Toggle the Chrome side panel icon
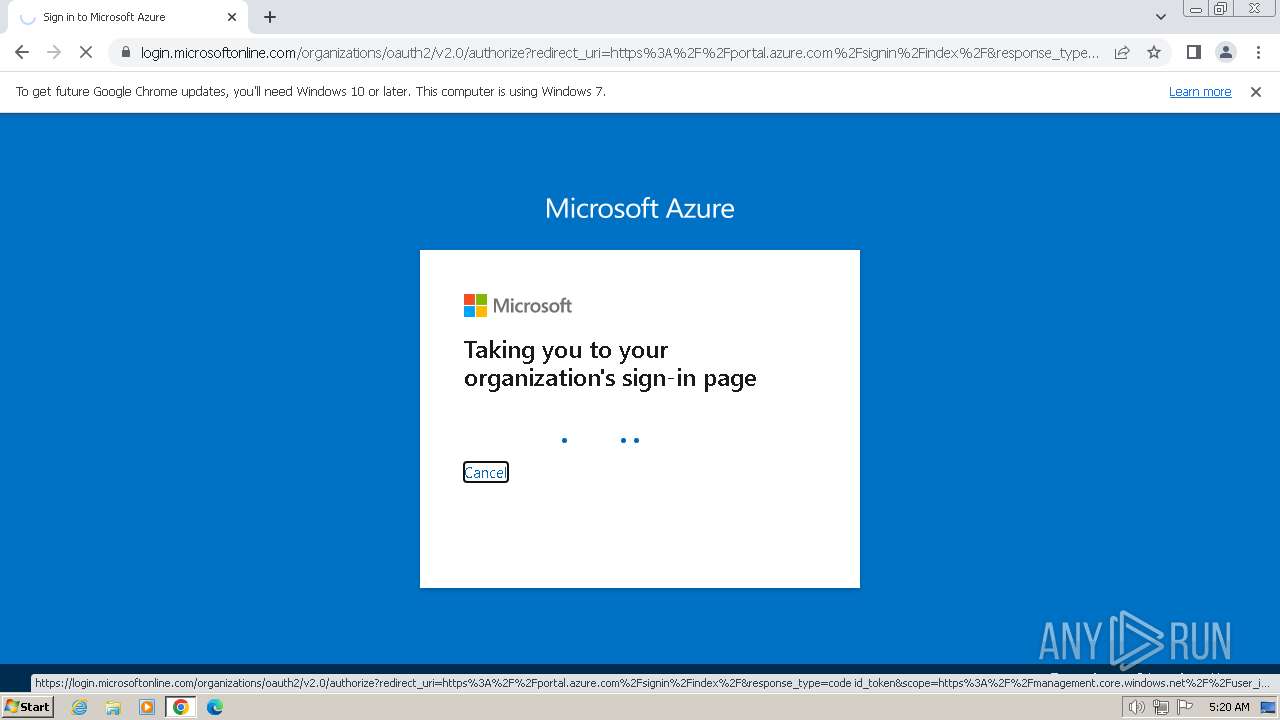Screen dimensions: 1280x720 [1193, 52]
